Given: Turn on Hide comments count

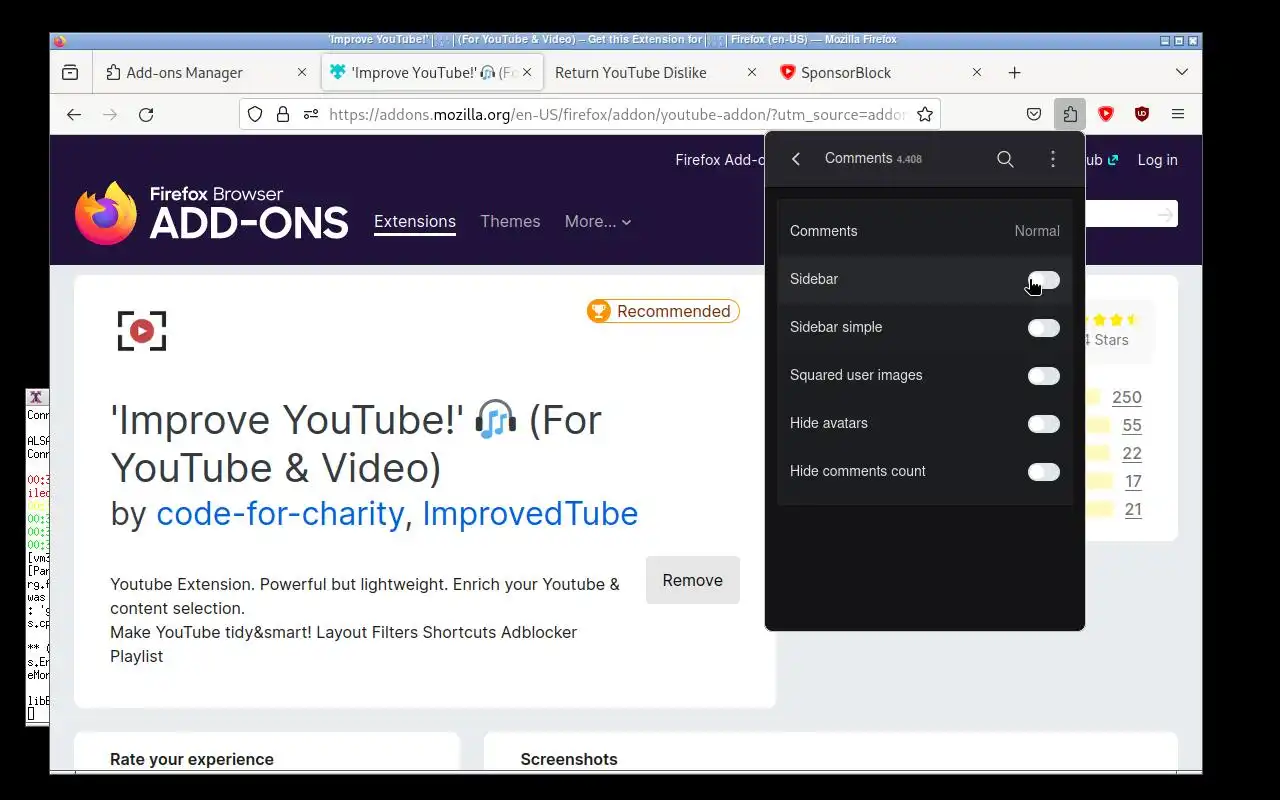Looking at the screenshot, I should (x=1043, y=472).
